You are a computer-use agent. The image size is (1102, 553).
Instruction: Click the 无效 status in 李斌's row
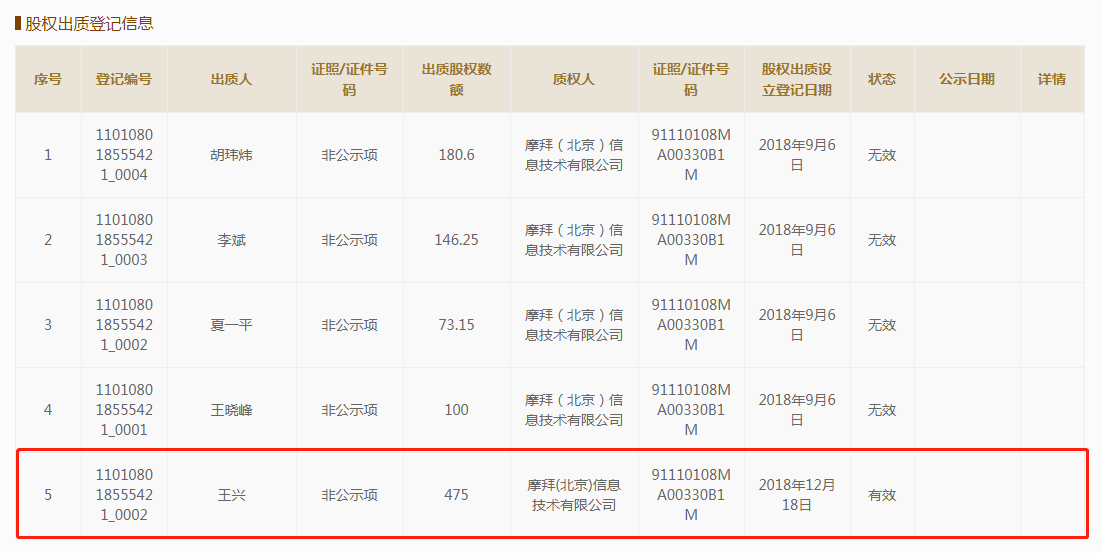click(881, 240)
